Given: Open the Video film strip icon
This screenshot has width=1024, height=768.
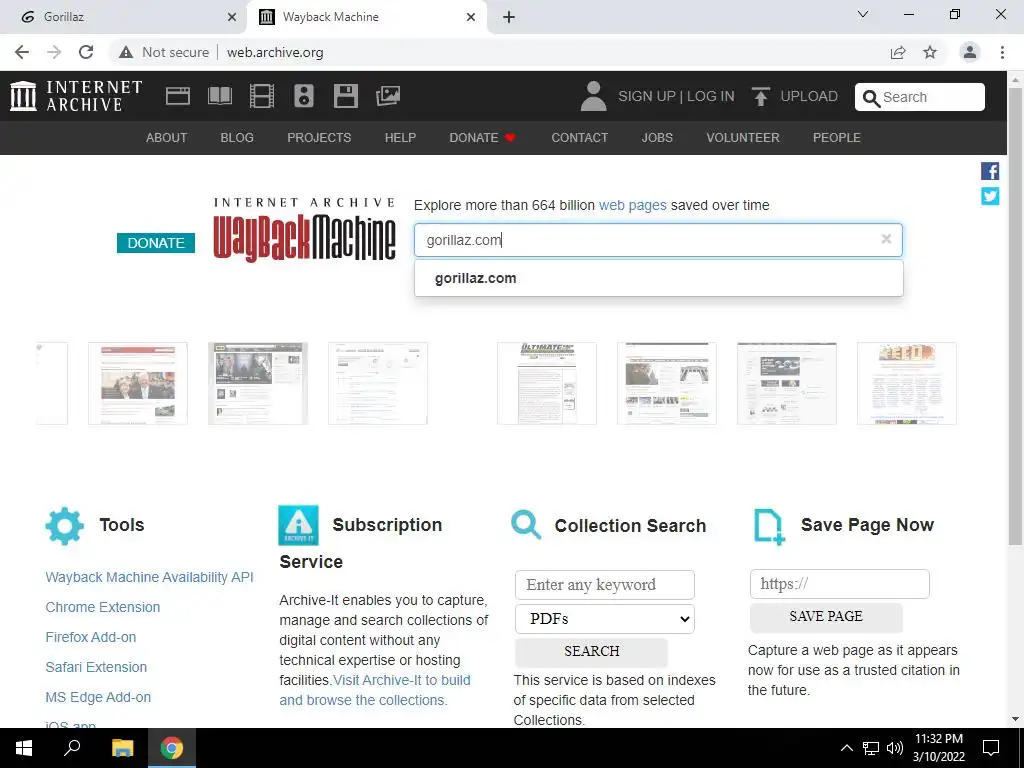Looking at the screenshot, I should tap(262, 96).
